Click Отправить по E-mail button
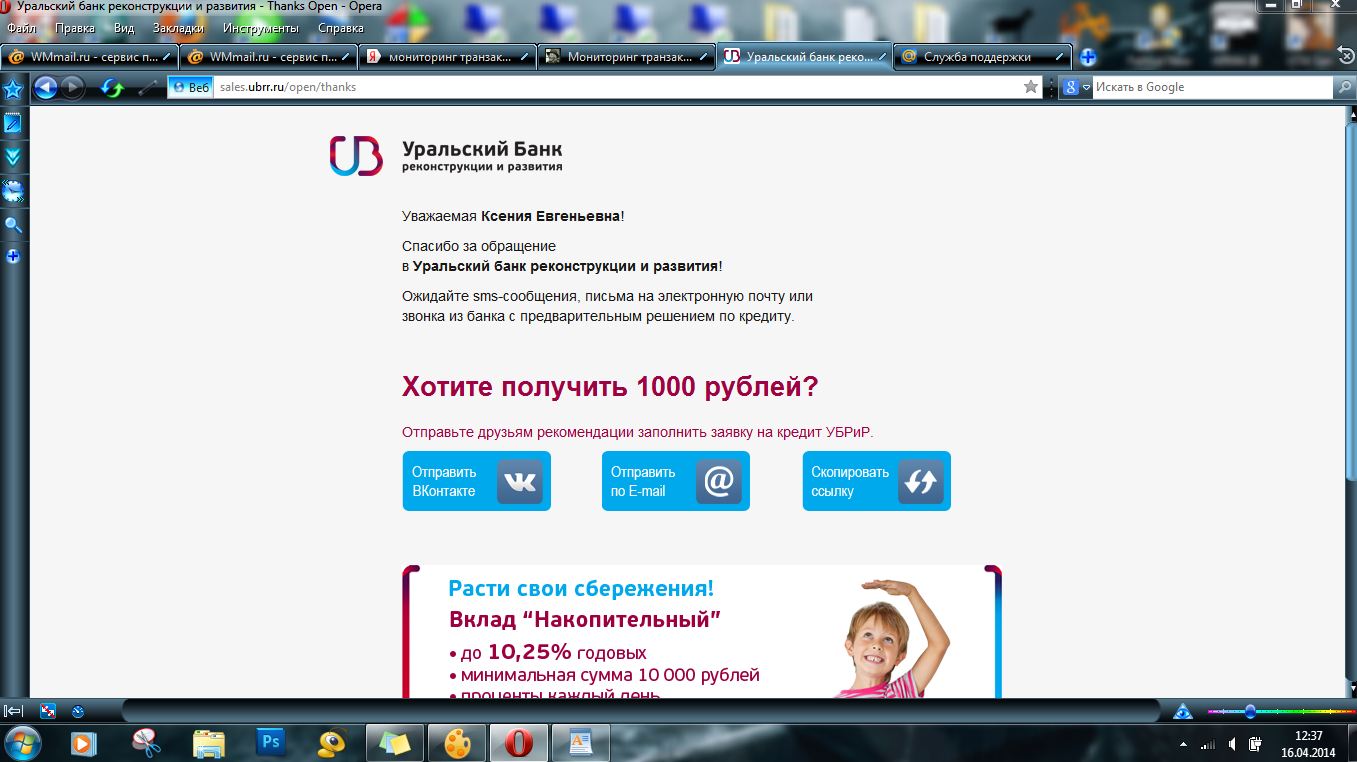Screen dimensions: 1357x762 point(676,481)
